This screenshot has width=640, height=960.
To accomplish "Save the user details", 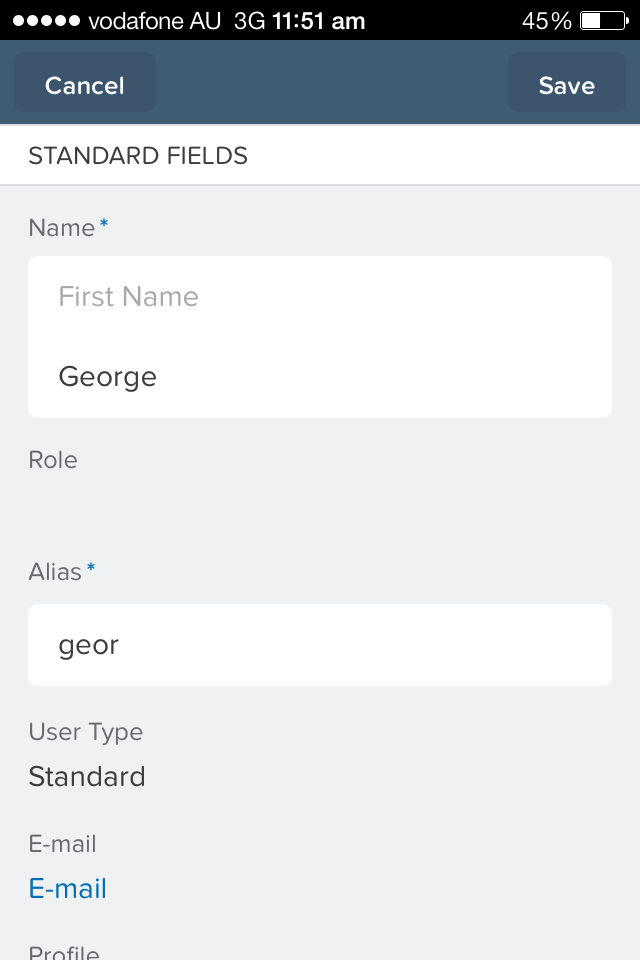I will pos(566,85).
